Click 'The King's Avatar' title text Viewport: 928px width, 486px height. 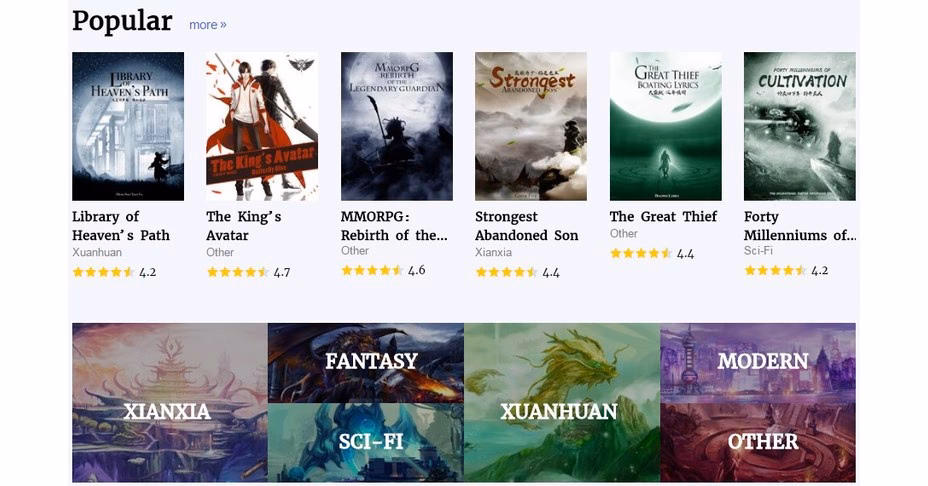(x=244, y=226)
